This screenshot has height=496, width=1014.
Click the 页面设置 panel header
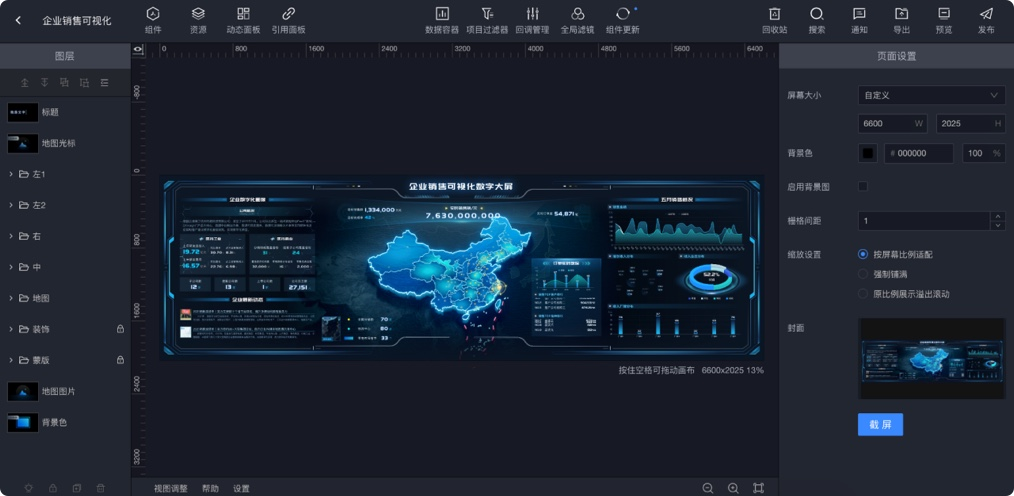click(896, 56)
